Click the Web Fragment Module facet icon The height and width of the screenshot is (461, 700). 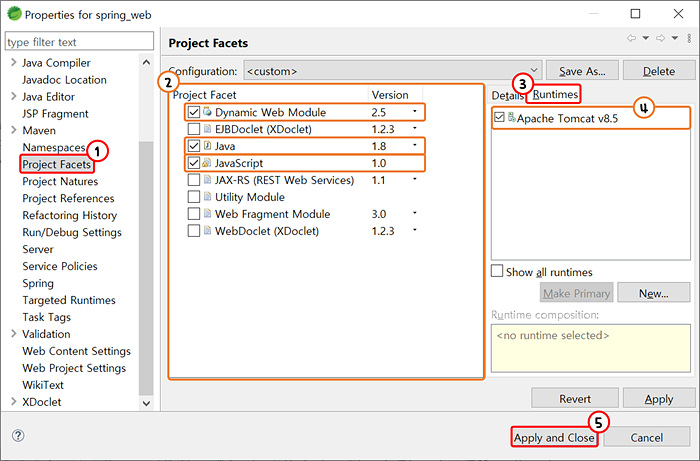pyautogui.click(x=207, y=213)
